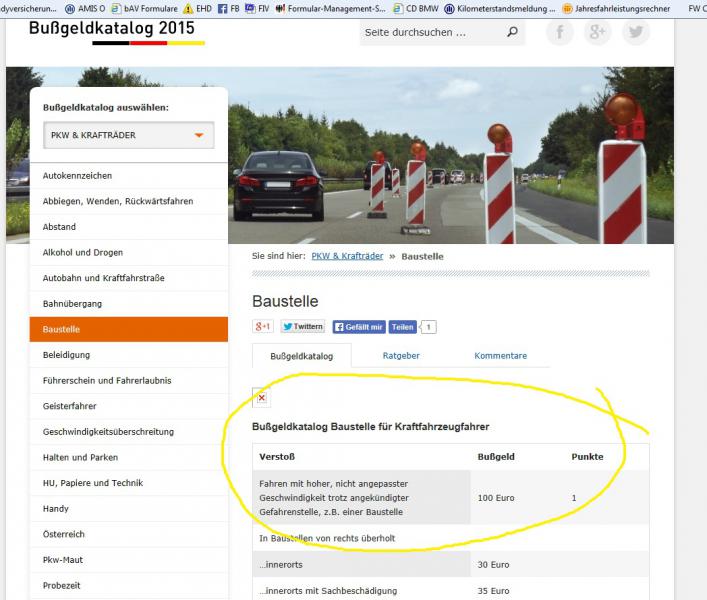Screen dimensions: 707x600
Task: Switch to the Ratgeber tab
Action: (401, 355)
